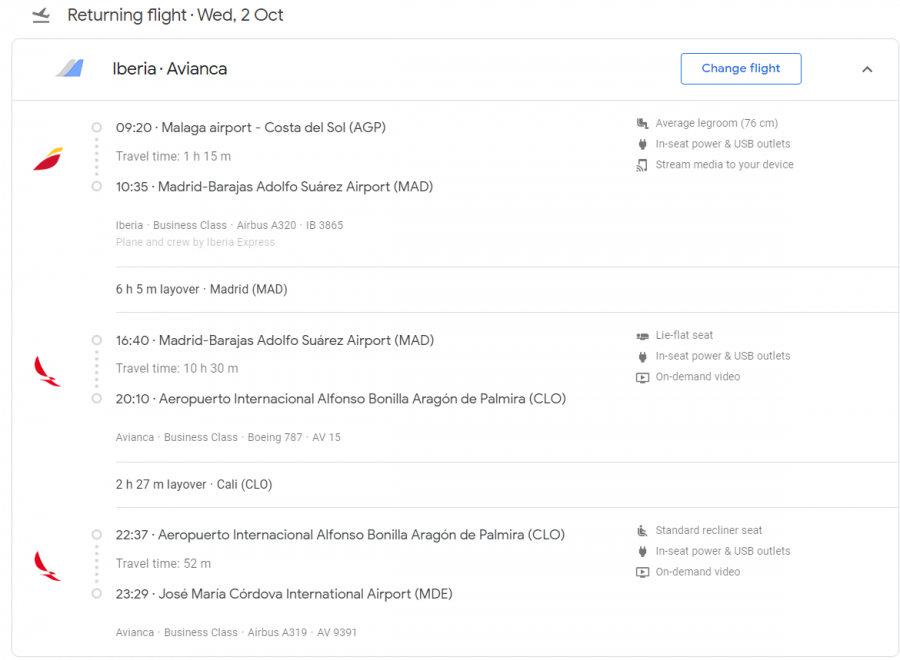Click the returning flight landing plane icon
Image resolution: width=900 pixels, height=660 pixels.
click(x=41, y=15)
